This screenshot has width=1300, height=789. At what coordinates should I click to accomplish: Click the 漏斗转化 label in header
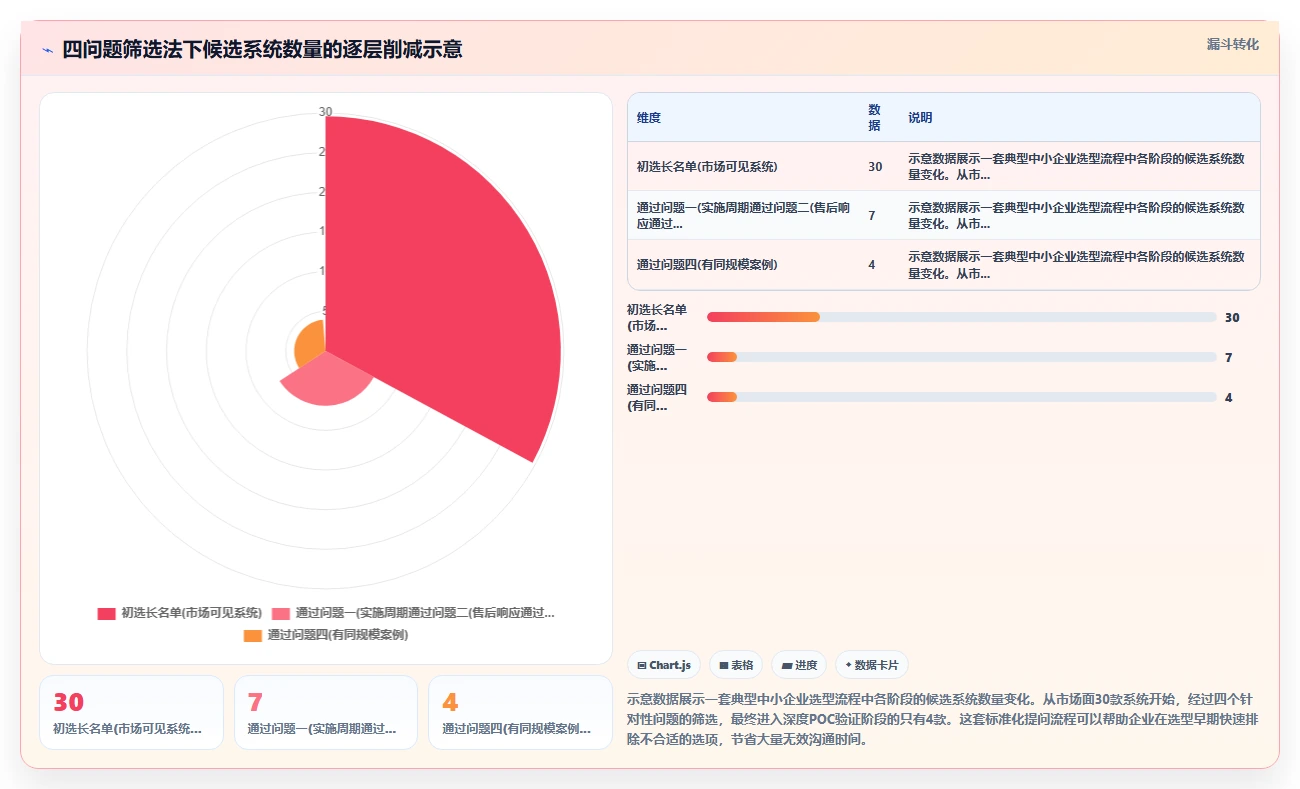[1232, 44]
